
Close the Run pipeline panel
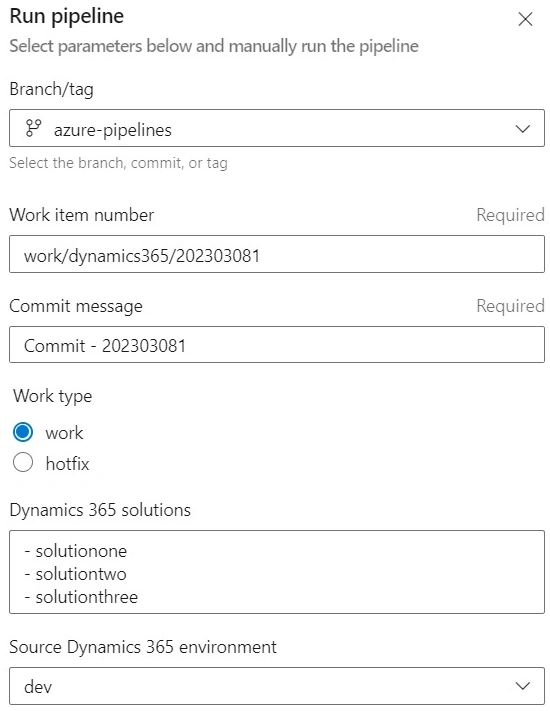pyautogui.click(x=525, y=19)
